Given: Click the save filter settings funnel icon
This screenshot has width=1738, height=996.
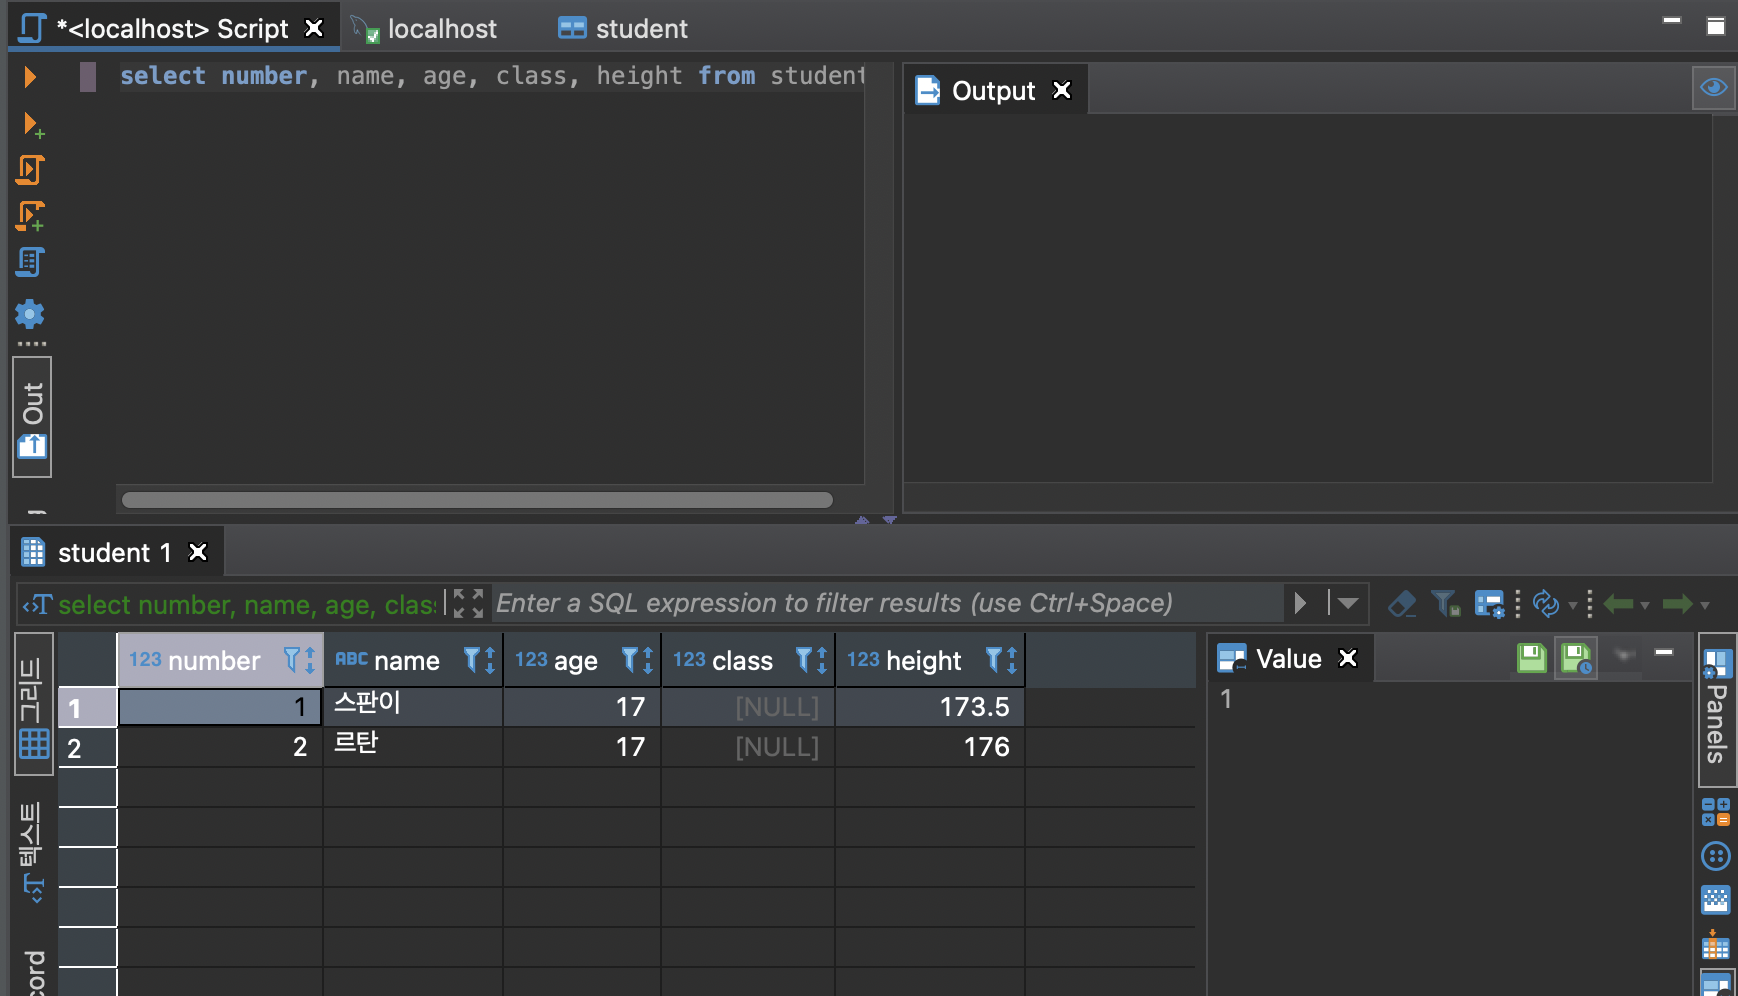Looking at the screenshot, I should [x=1445, y=603].
